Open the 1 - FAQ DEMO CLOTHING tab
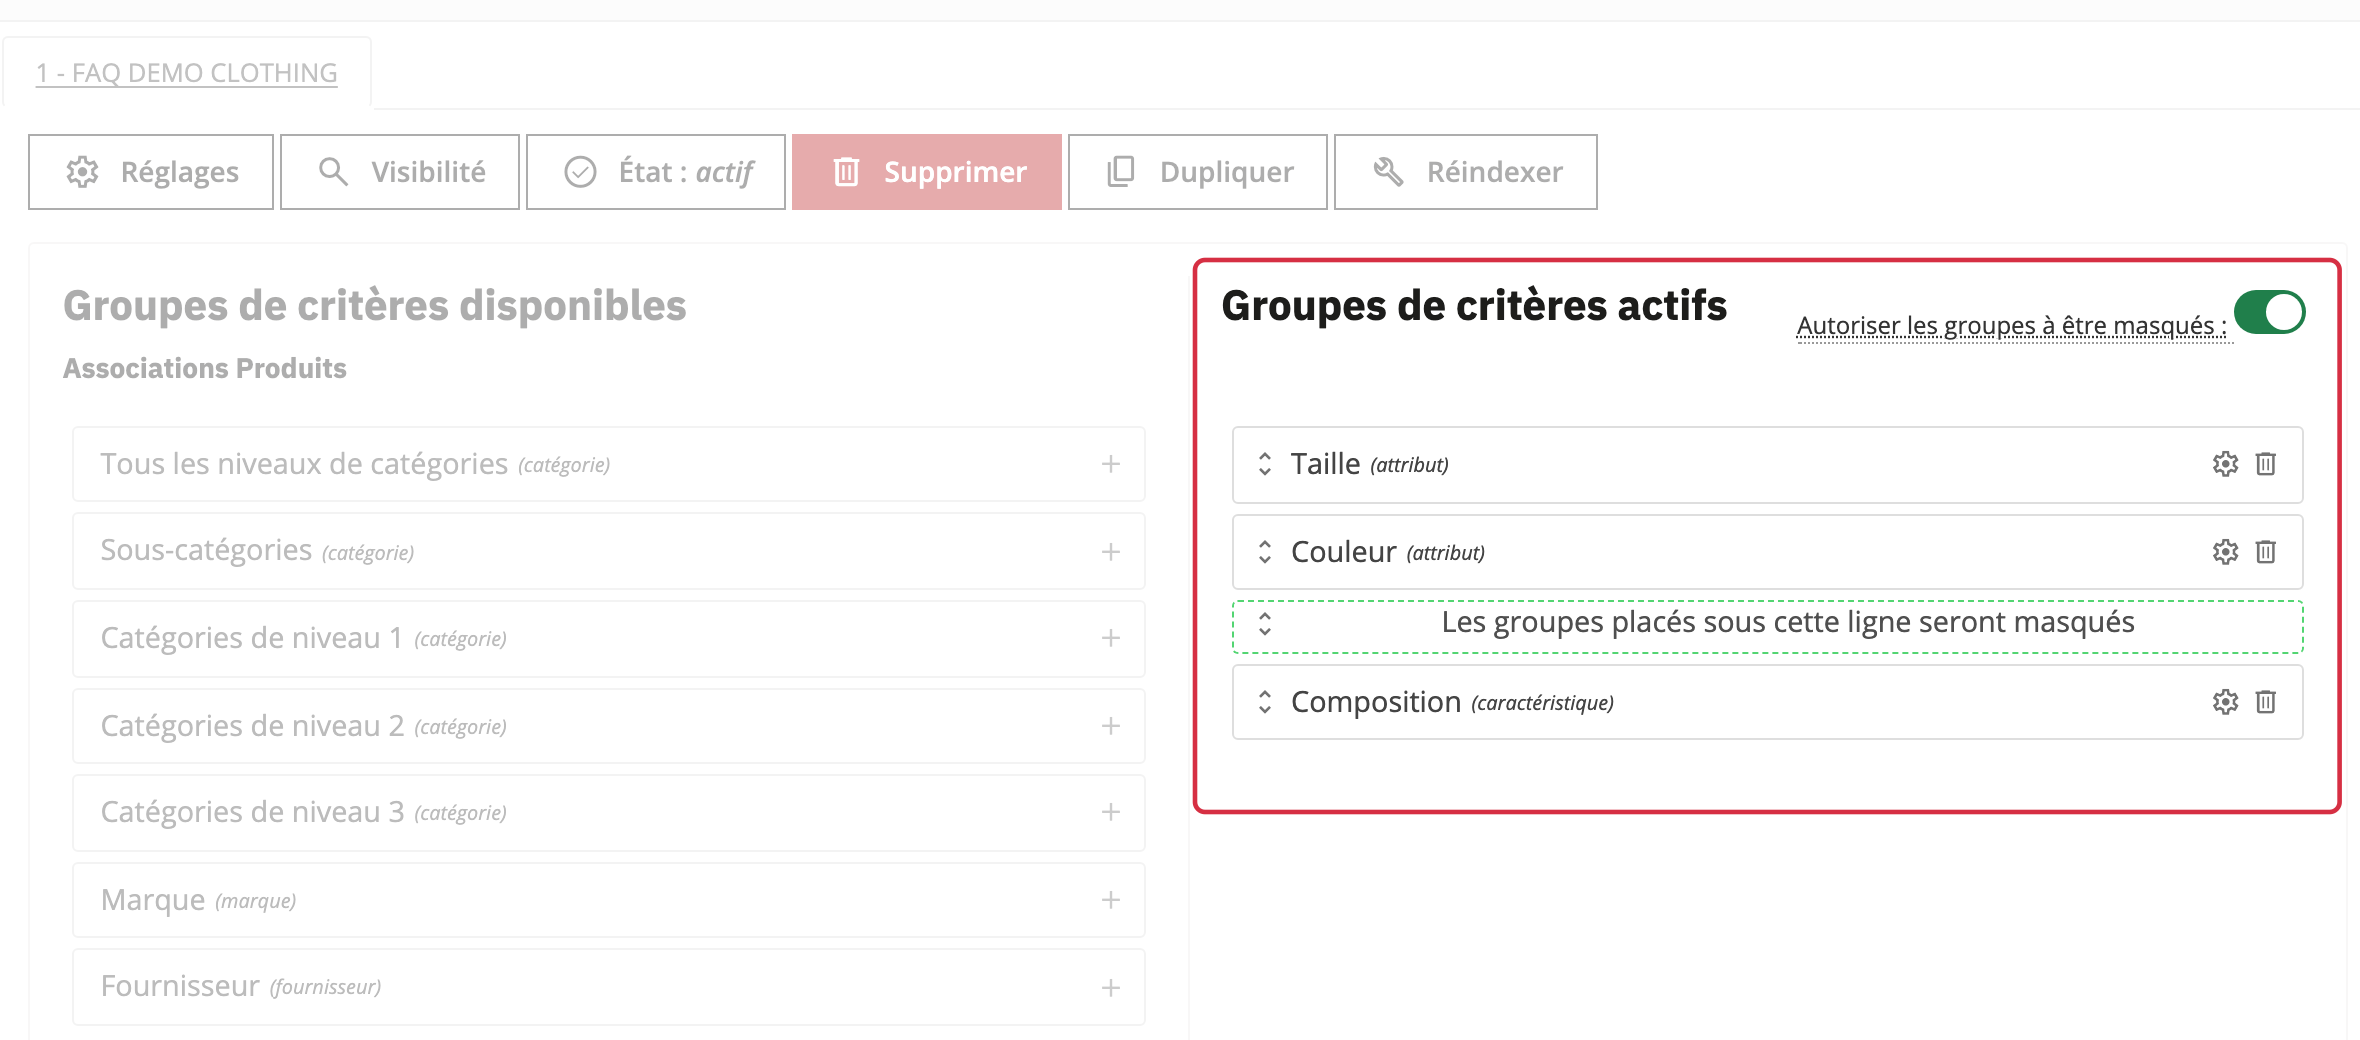 (x=187, y=73)
